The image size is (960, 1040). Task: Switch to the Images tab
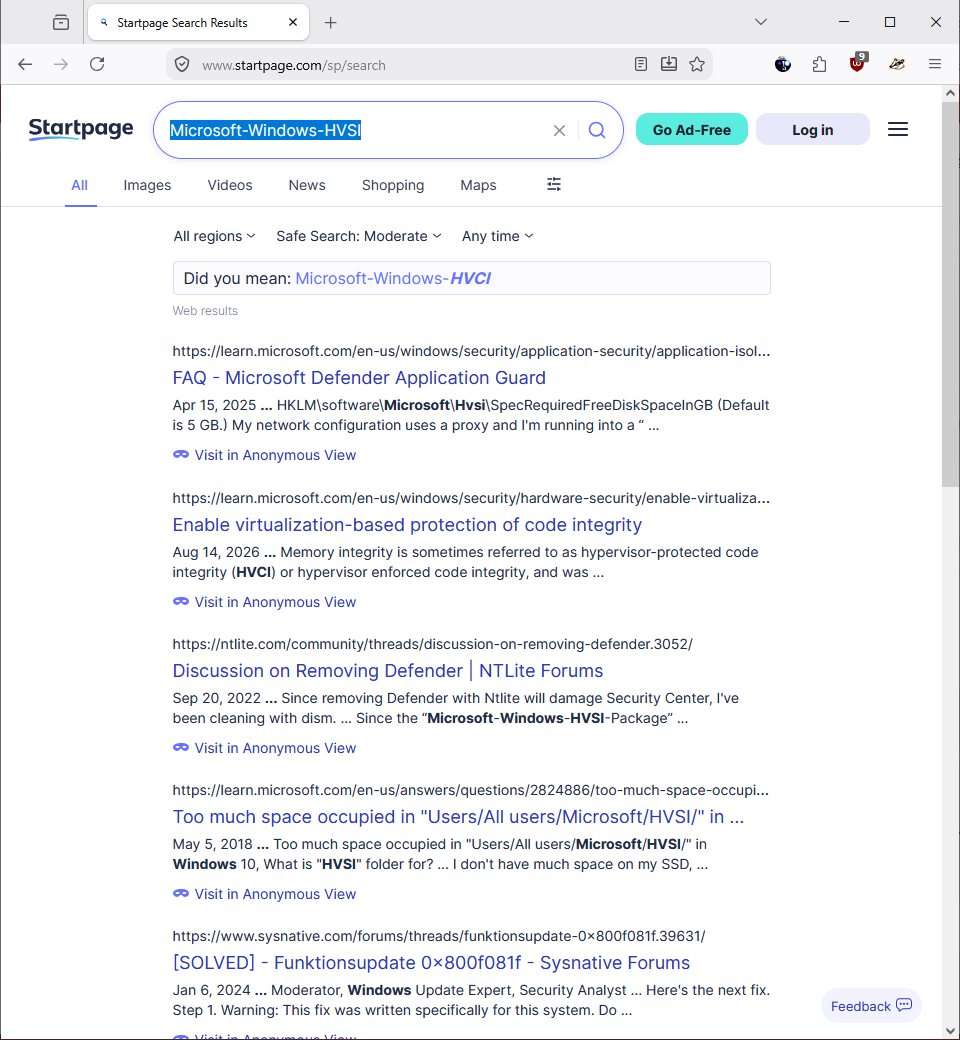[x=147, y=185]
